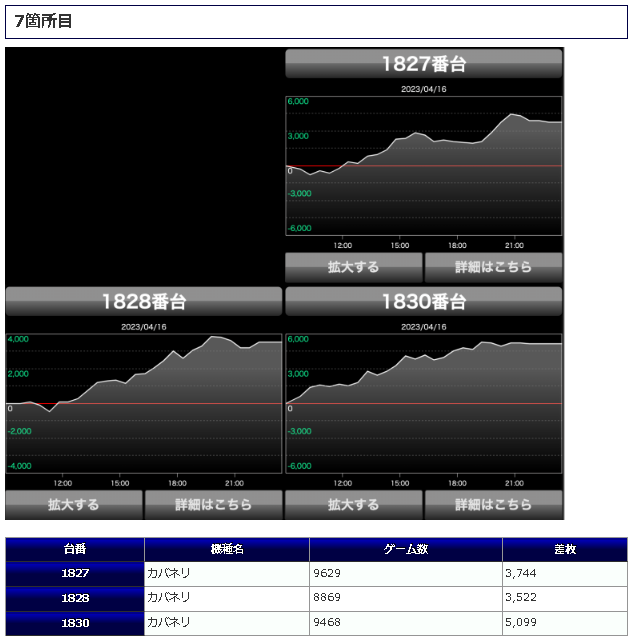Viewport: 631px width, 638px height.
Task: Click the 1827番台 header button
Action: (x=424, y=63)
